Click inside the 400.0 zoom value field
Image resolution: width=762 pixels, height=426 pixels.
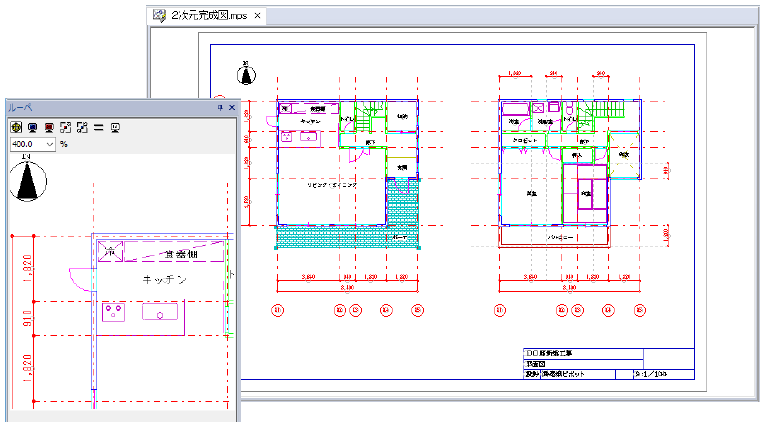pyautogui.click(x=24, y=144)
